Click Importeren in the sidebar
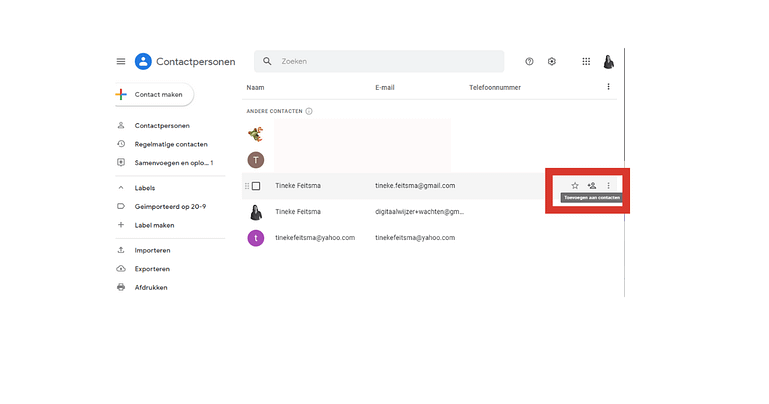Image resolution: width=769 pixels, height=404 pixels. (x=153, y=250)
